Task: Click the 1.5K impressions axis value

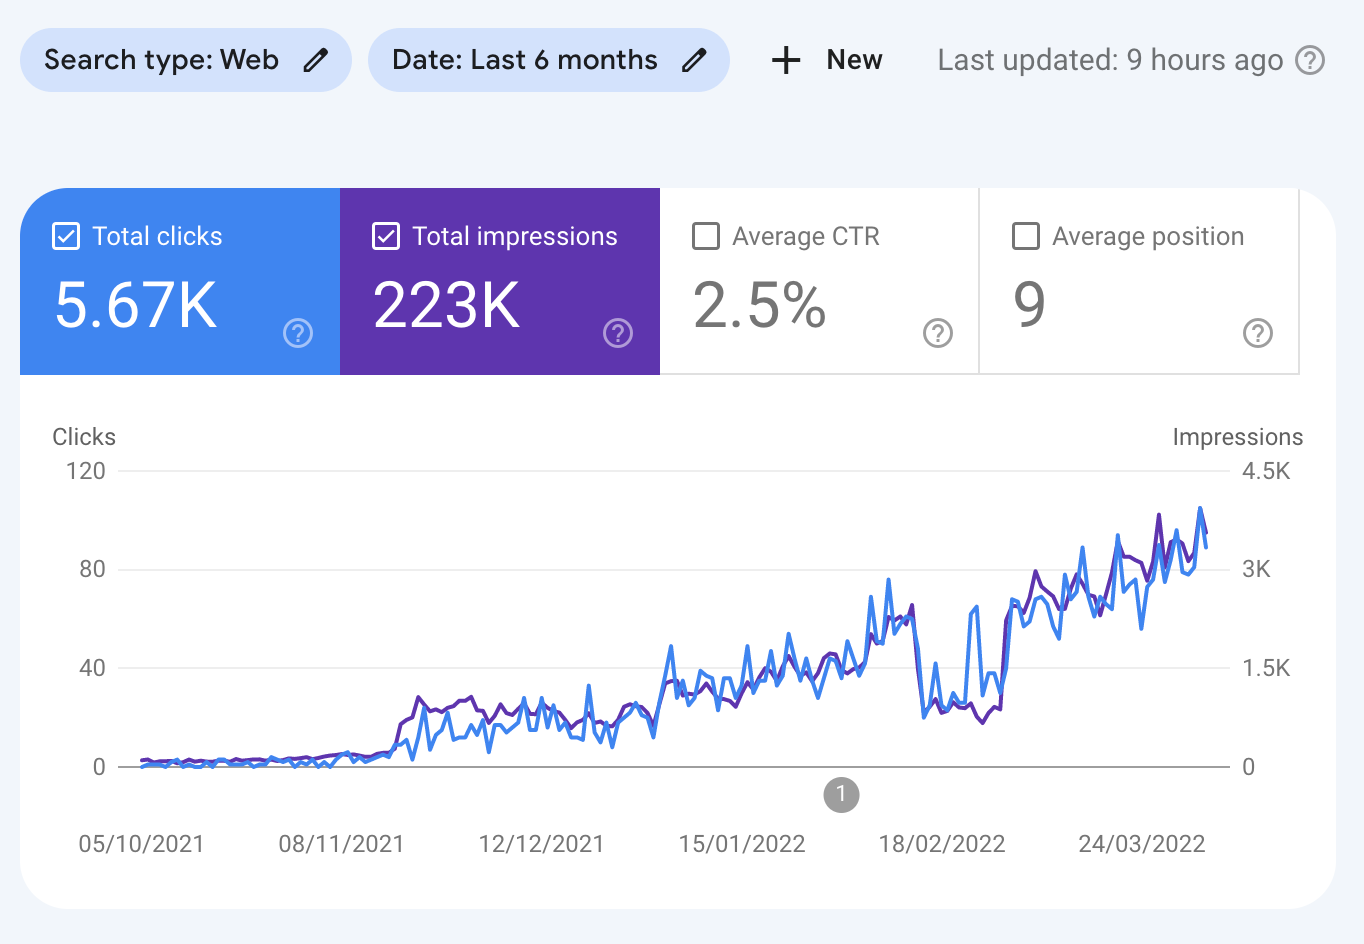Action: click(1266, 668)
